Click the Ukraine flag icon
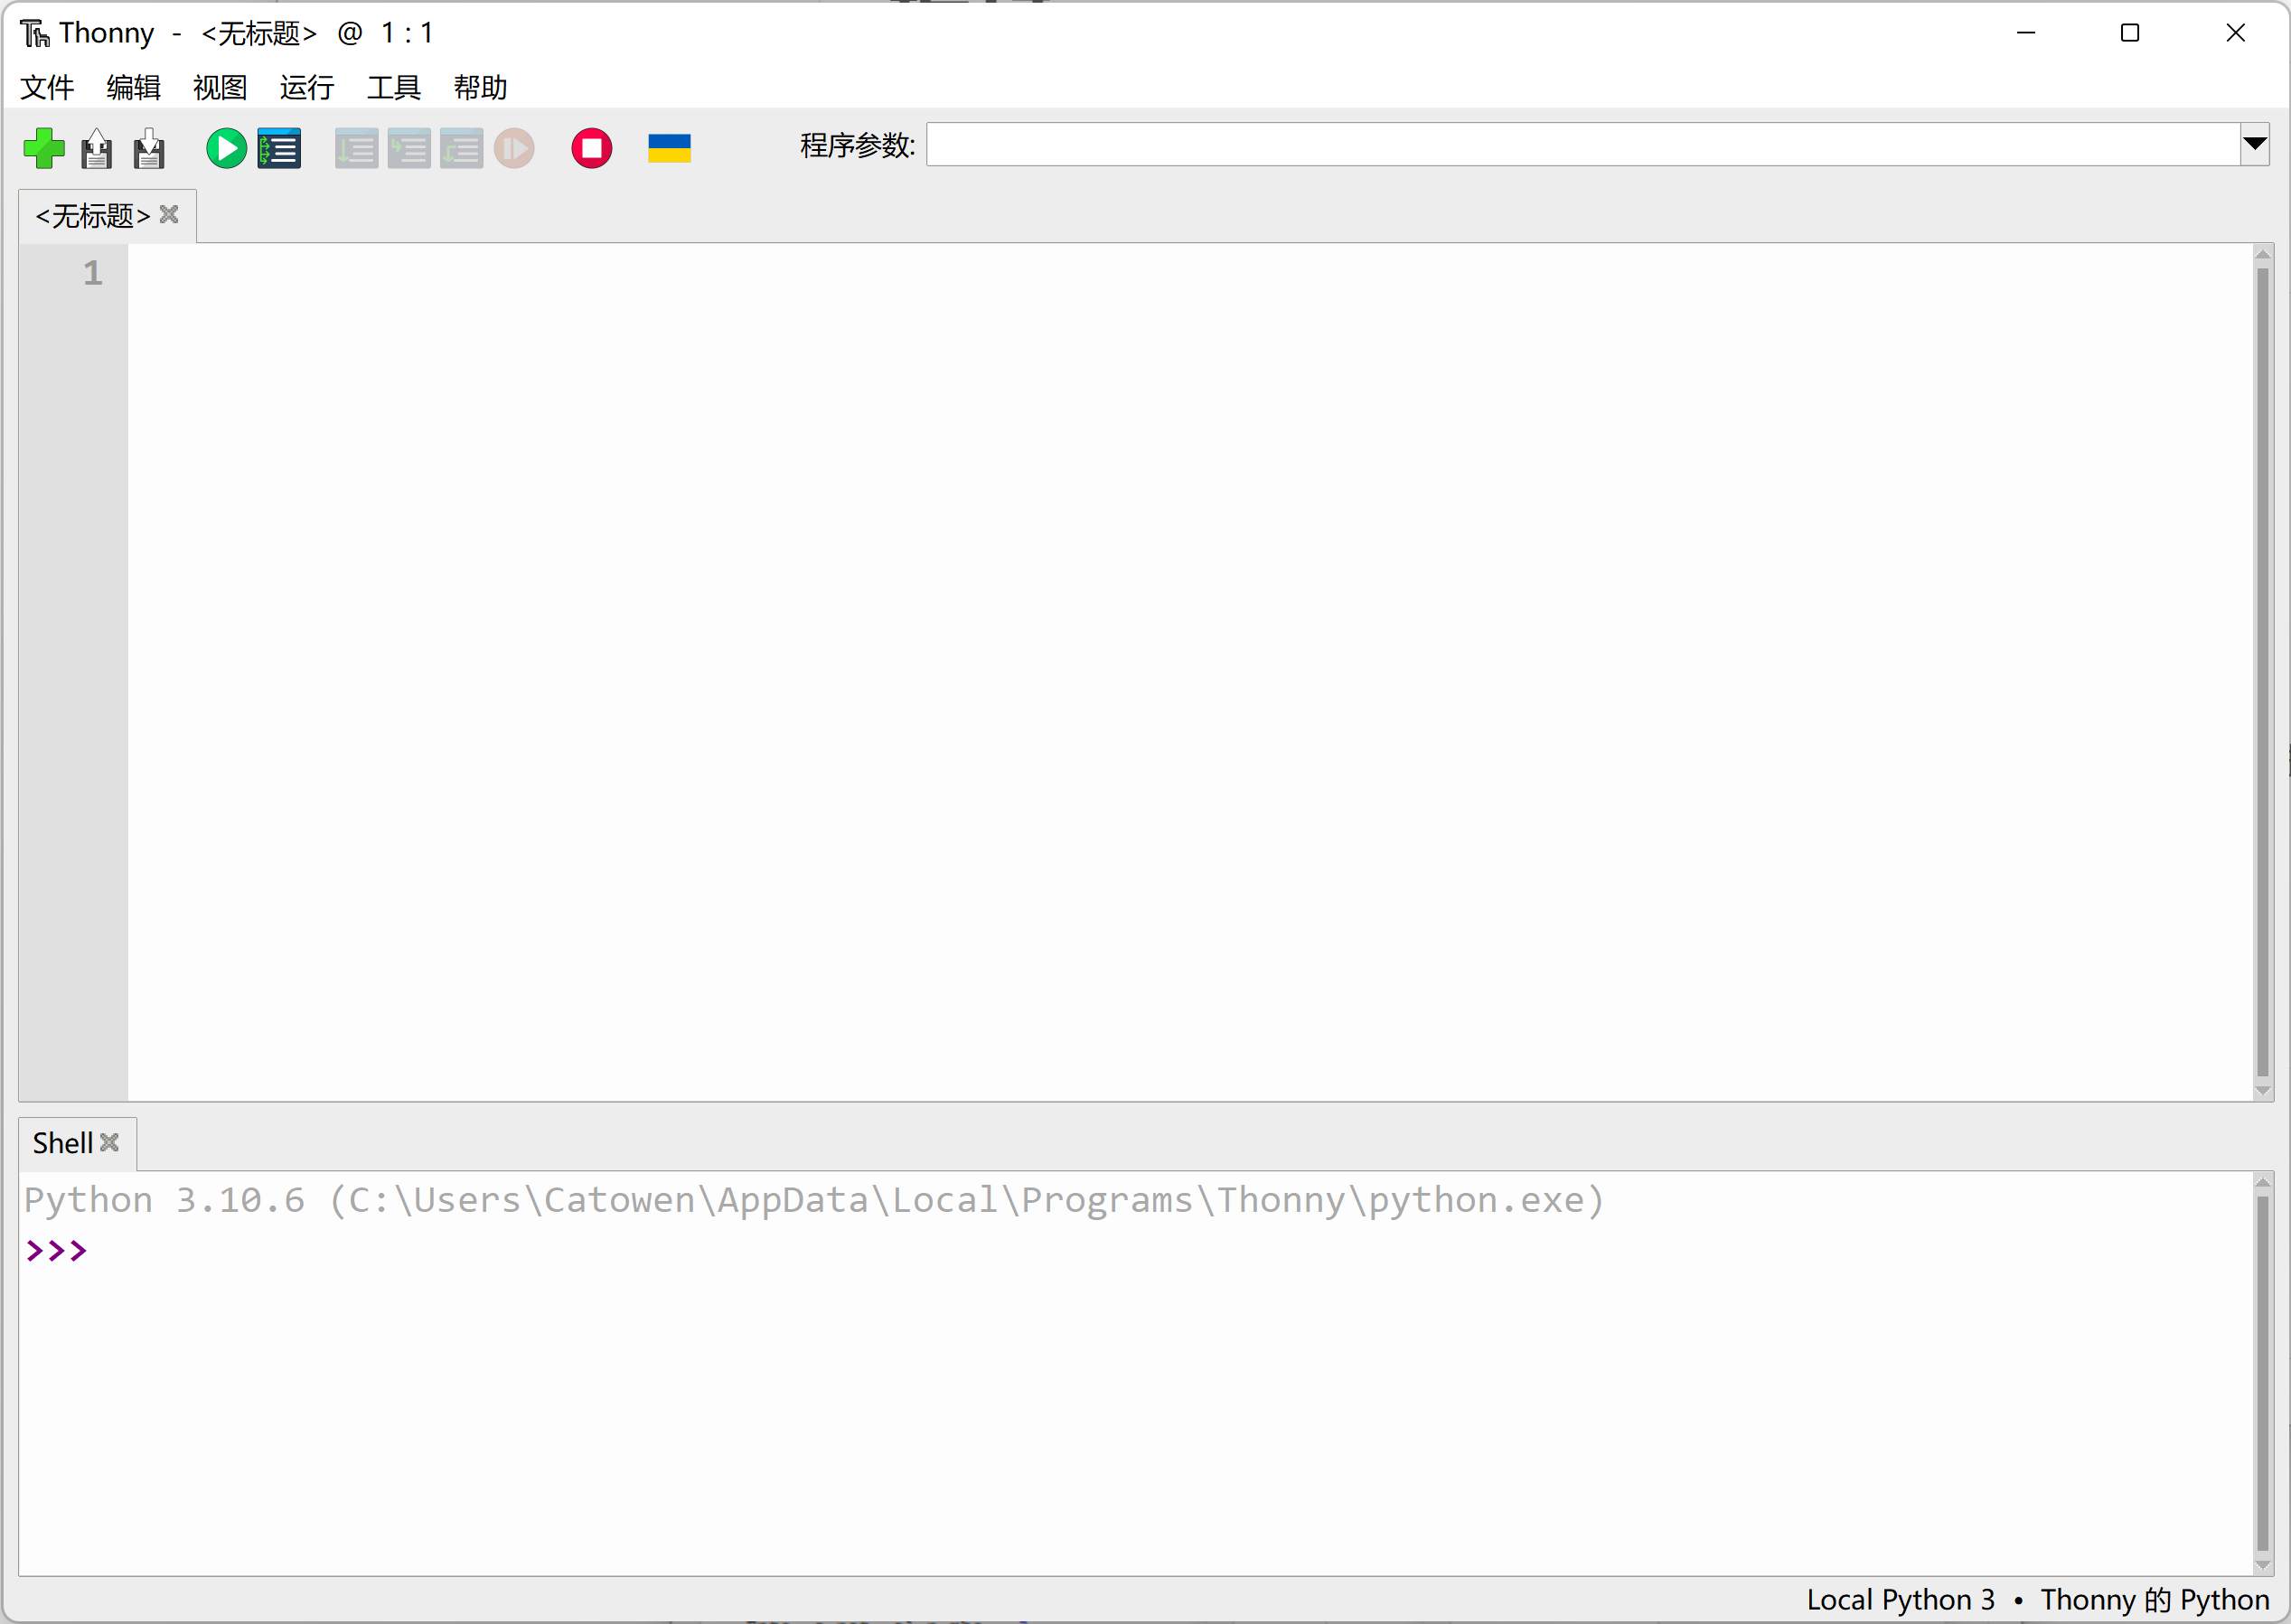2291x1624 pixels. pyautogui.click(x=669, y=148)
